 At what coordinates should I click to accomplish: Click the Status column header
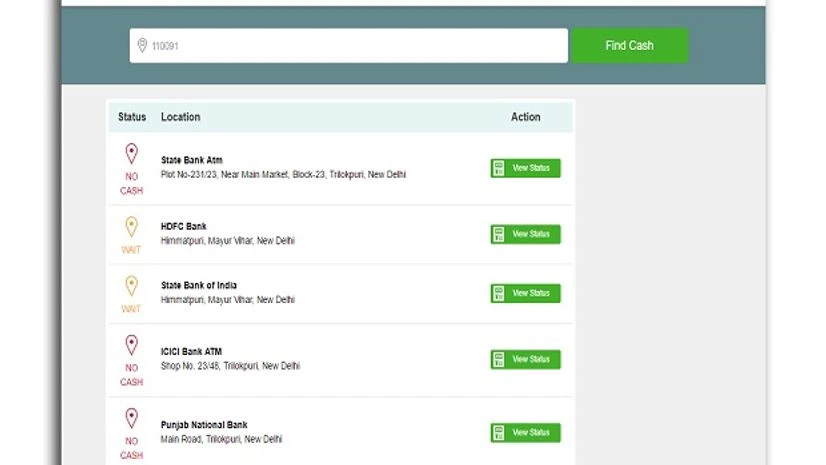click(132, 117)
